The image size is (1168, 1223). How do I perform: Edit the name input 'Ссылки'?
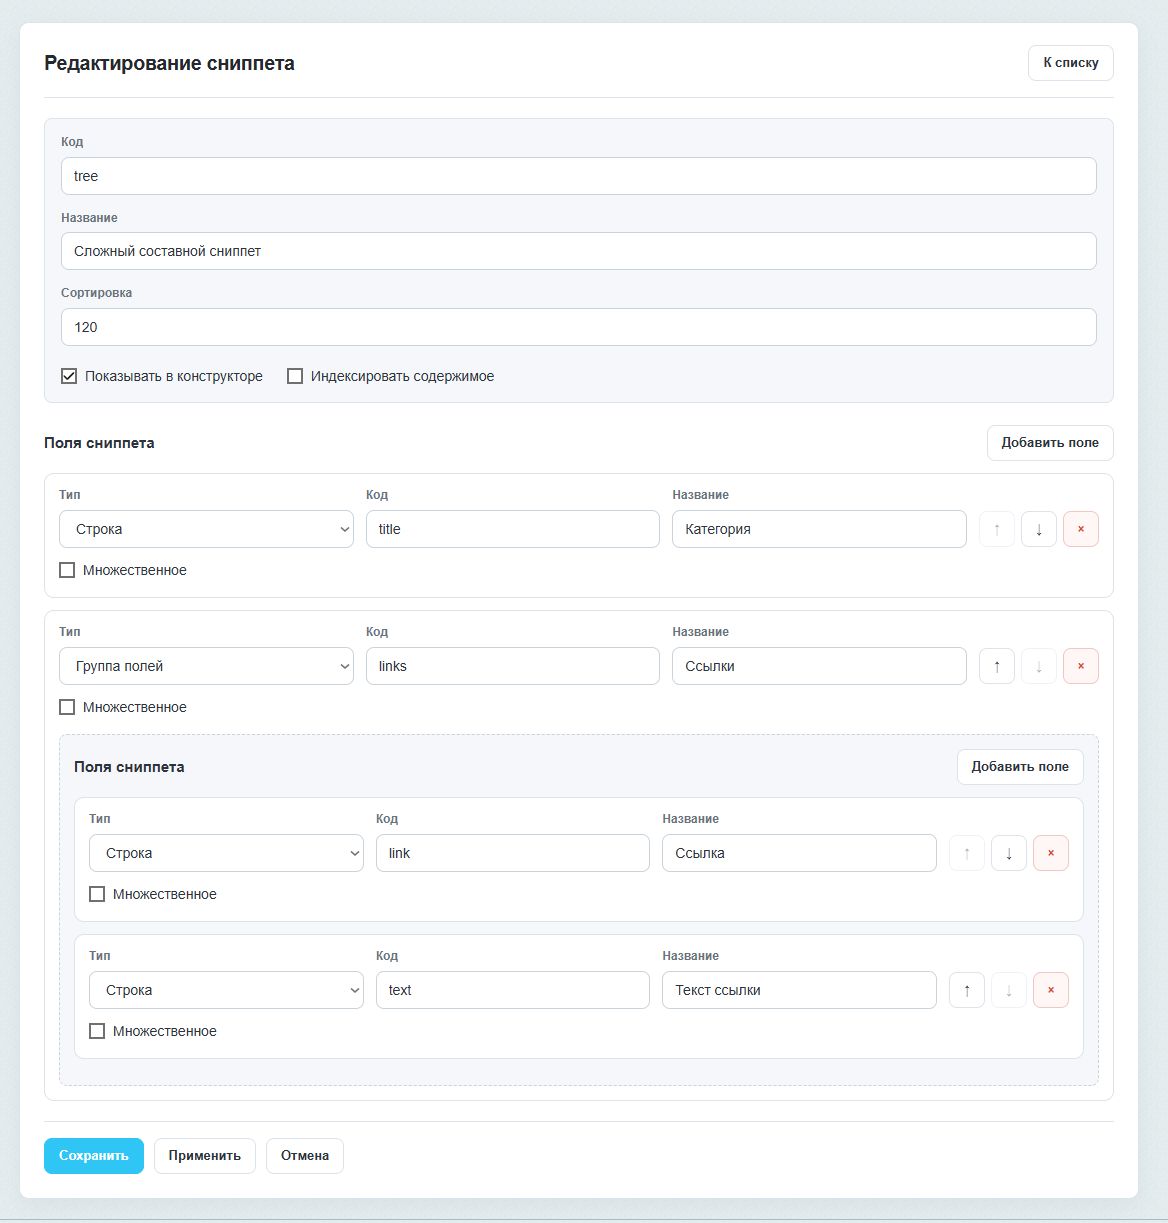(x=819, y=666)
